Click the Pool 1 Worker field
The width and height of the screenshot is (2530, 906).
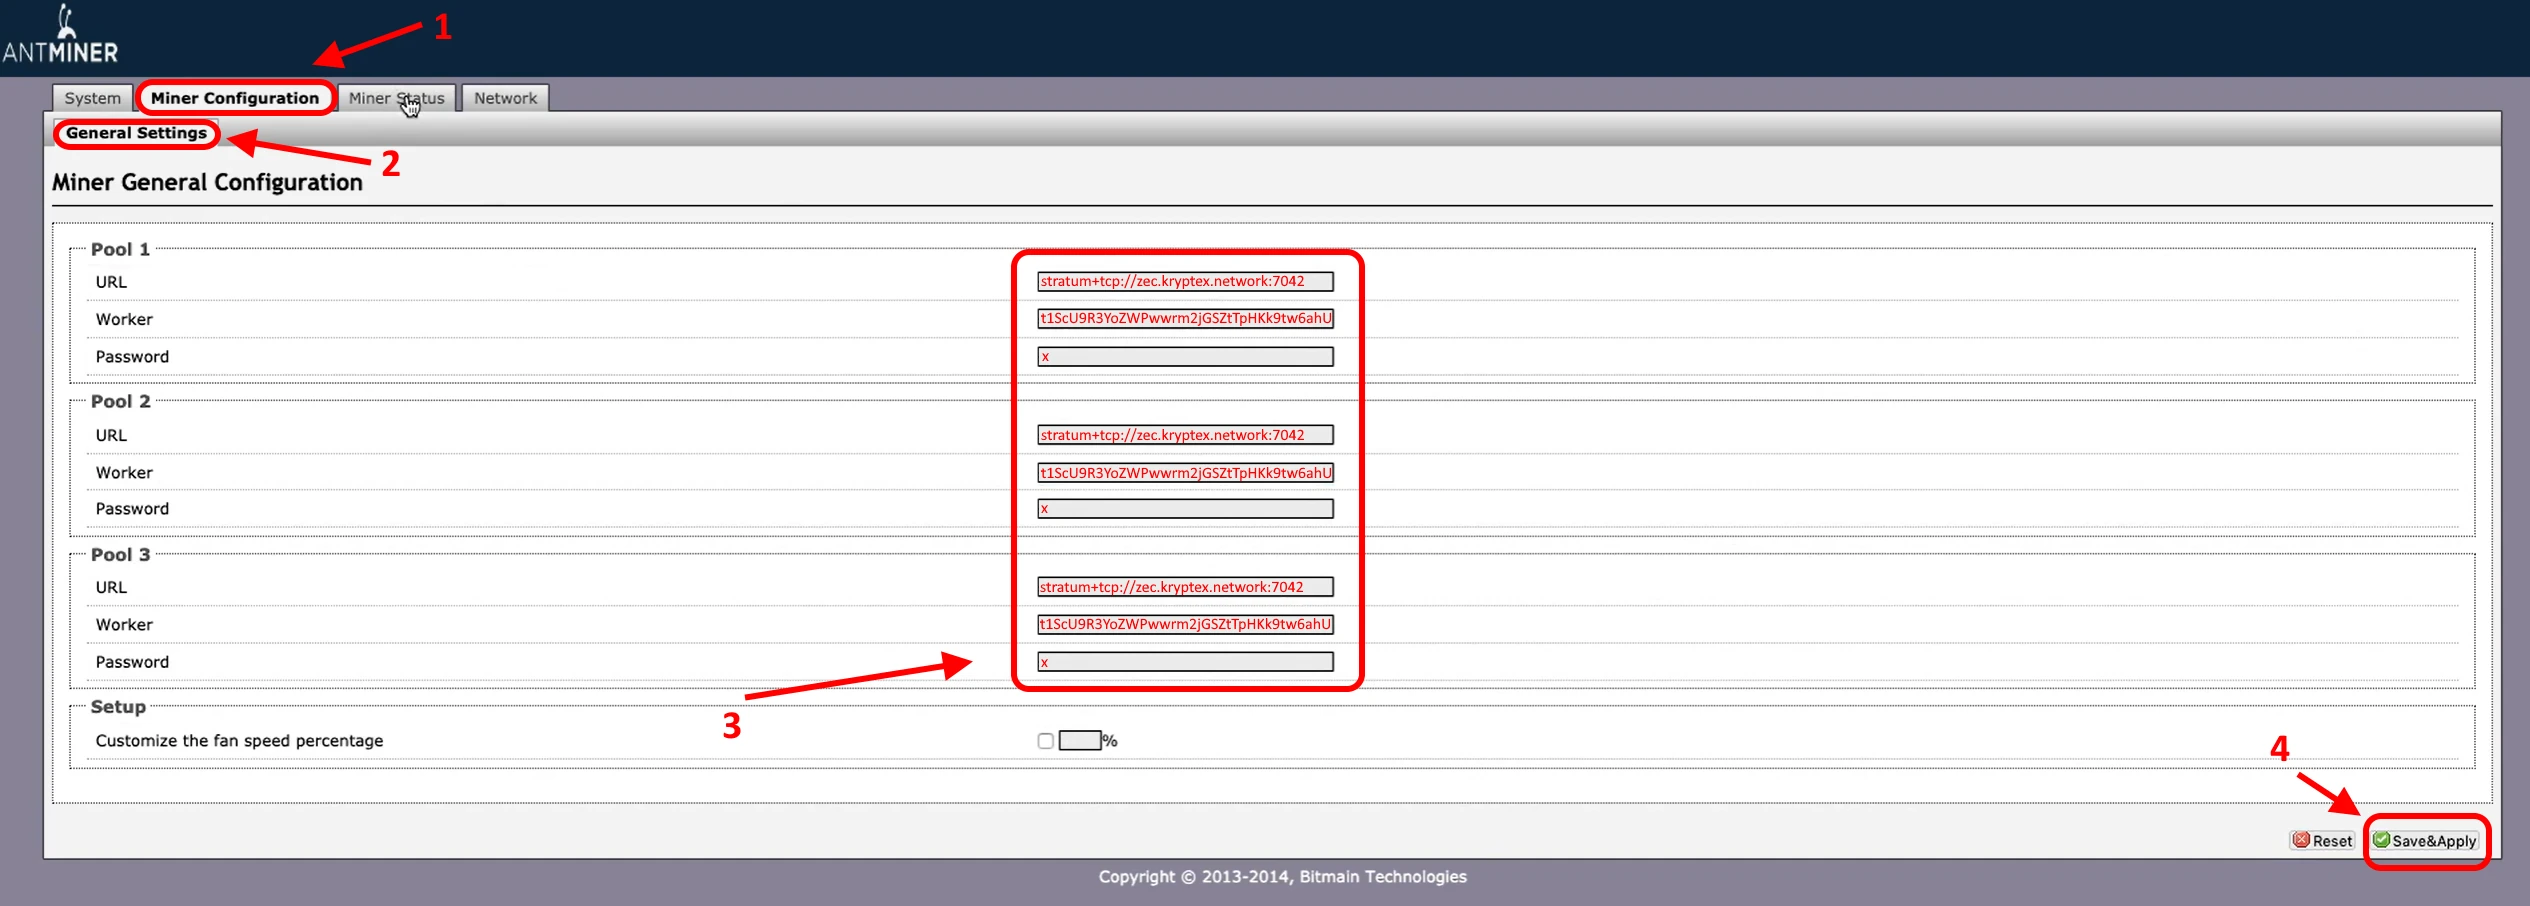pyautogui.click(x=1184, y=318)
